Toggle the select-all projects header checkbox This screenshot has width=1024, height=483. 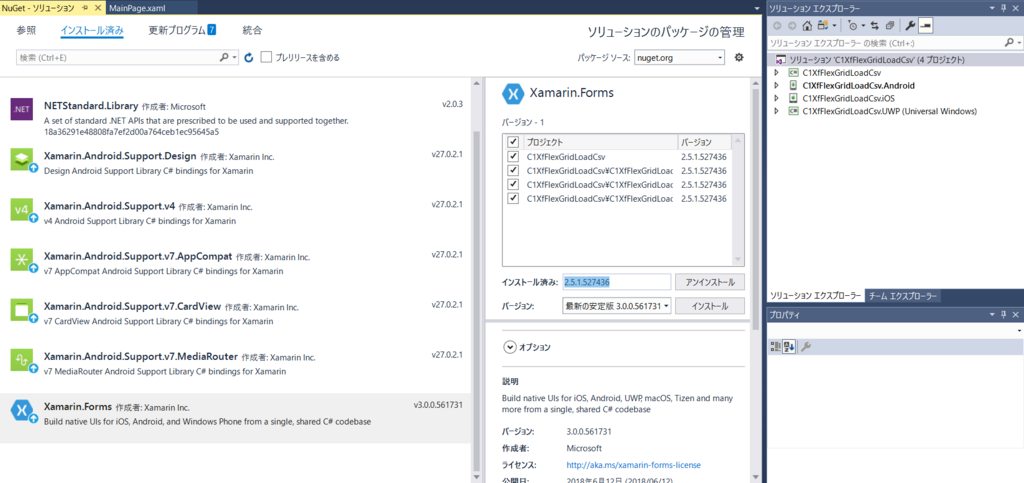click(513, 142)
